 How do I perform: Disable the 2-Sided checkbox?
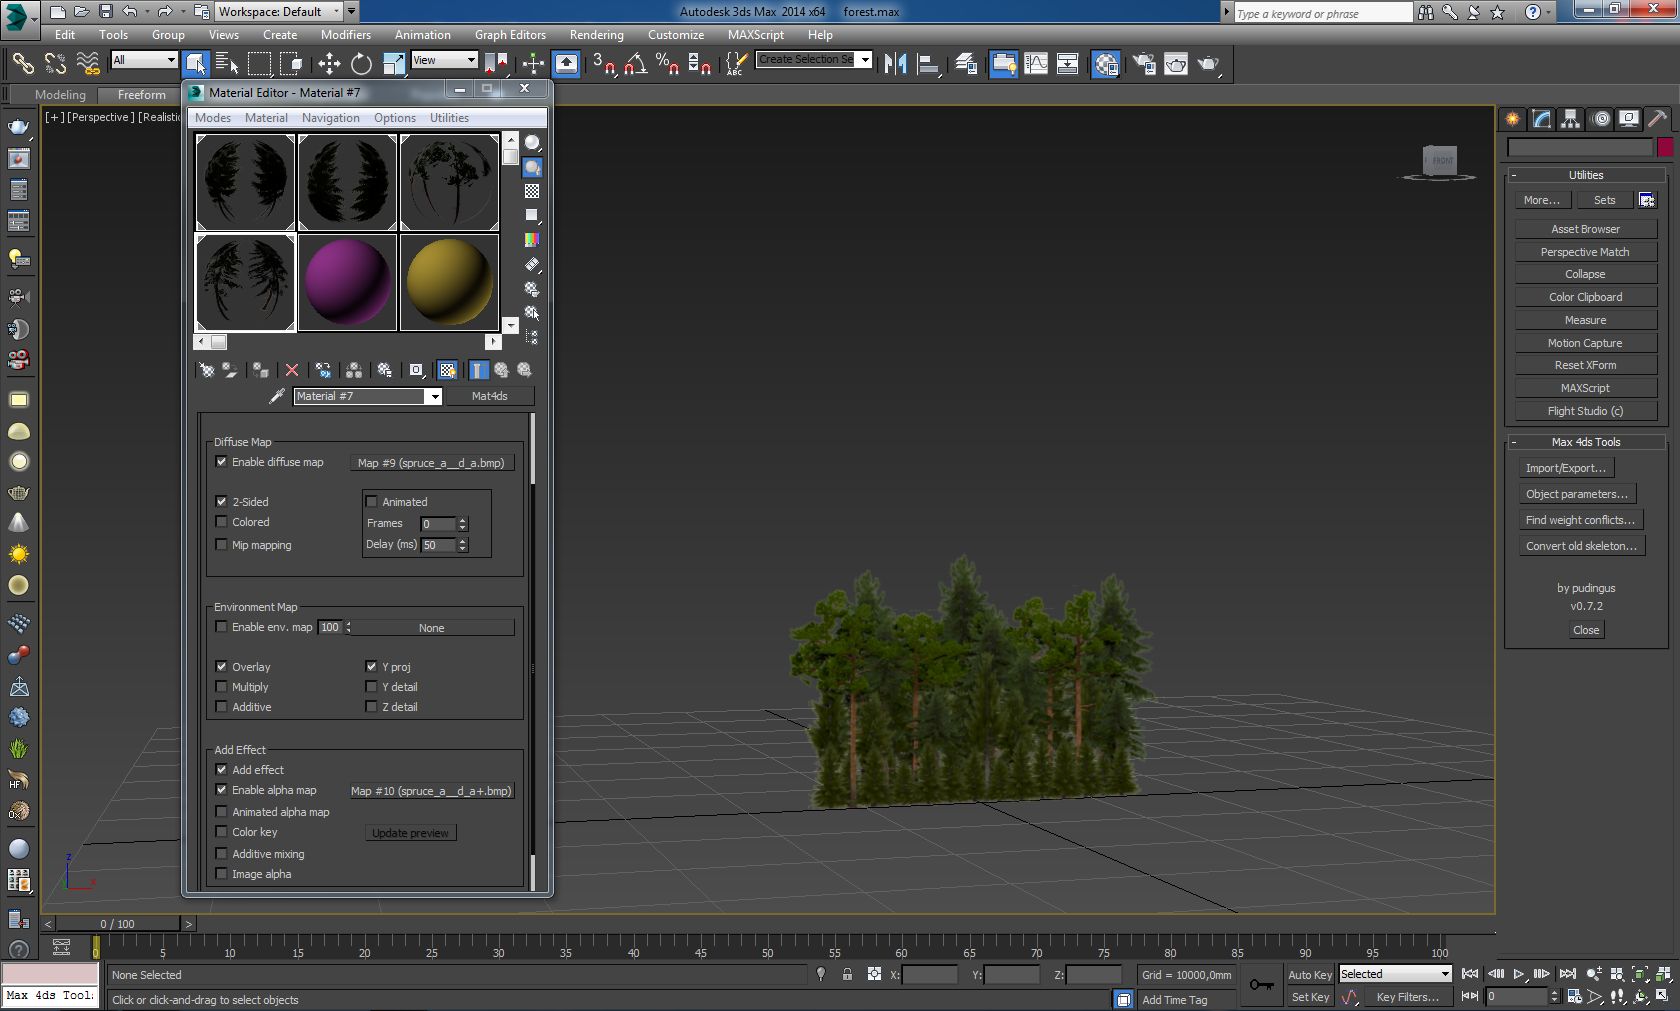222,502
